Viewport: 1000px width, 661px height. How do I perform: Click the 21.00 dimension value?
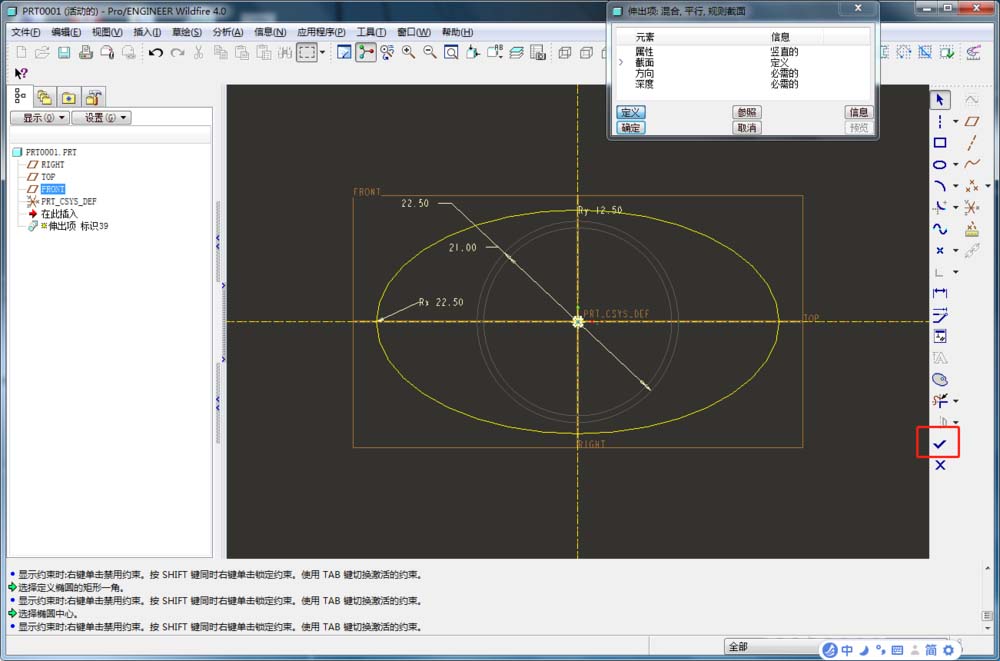pos(462,248)
